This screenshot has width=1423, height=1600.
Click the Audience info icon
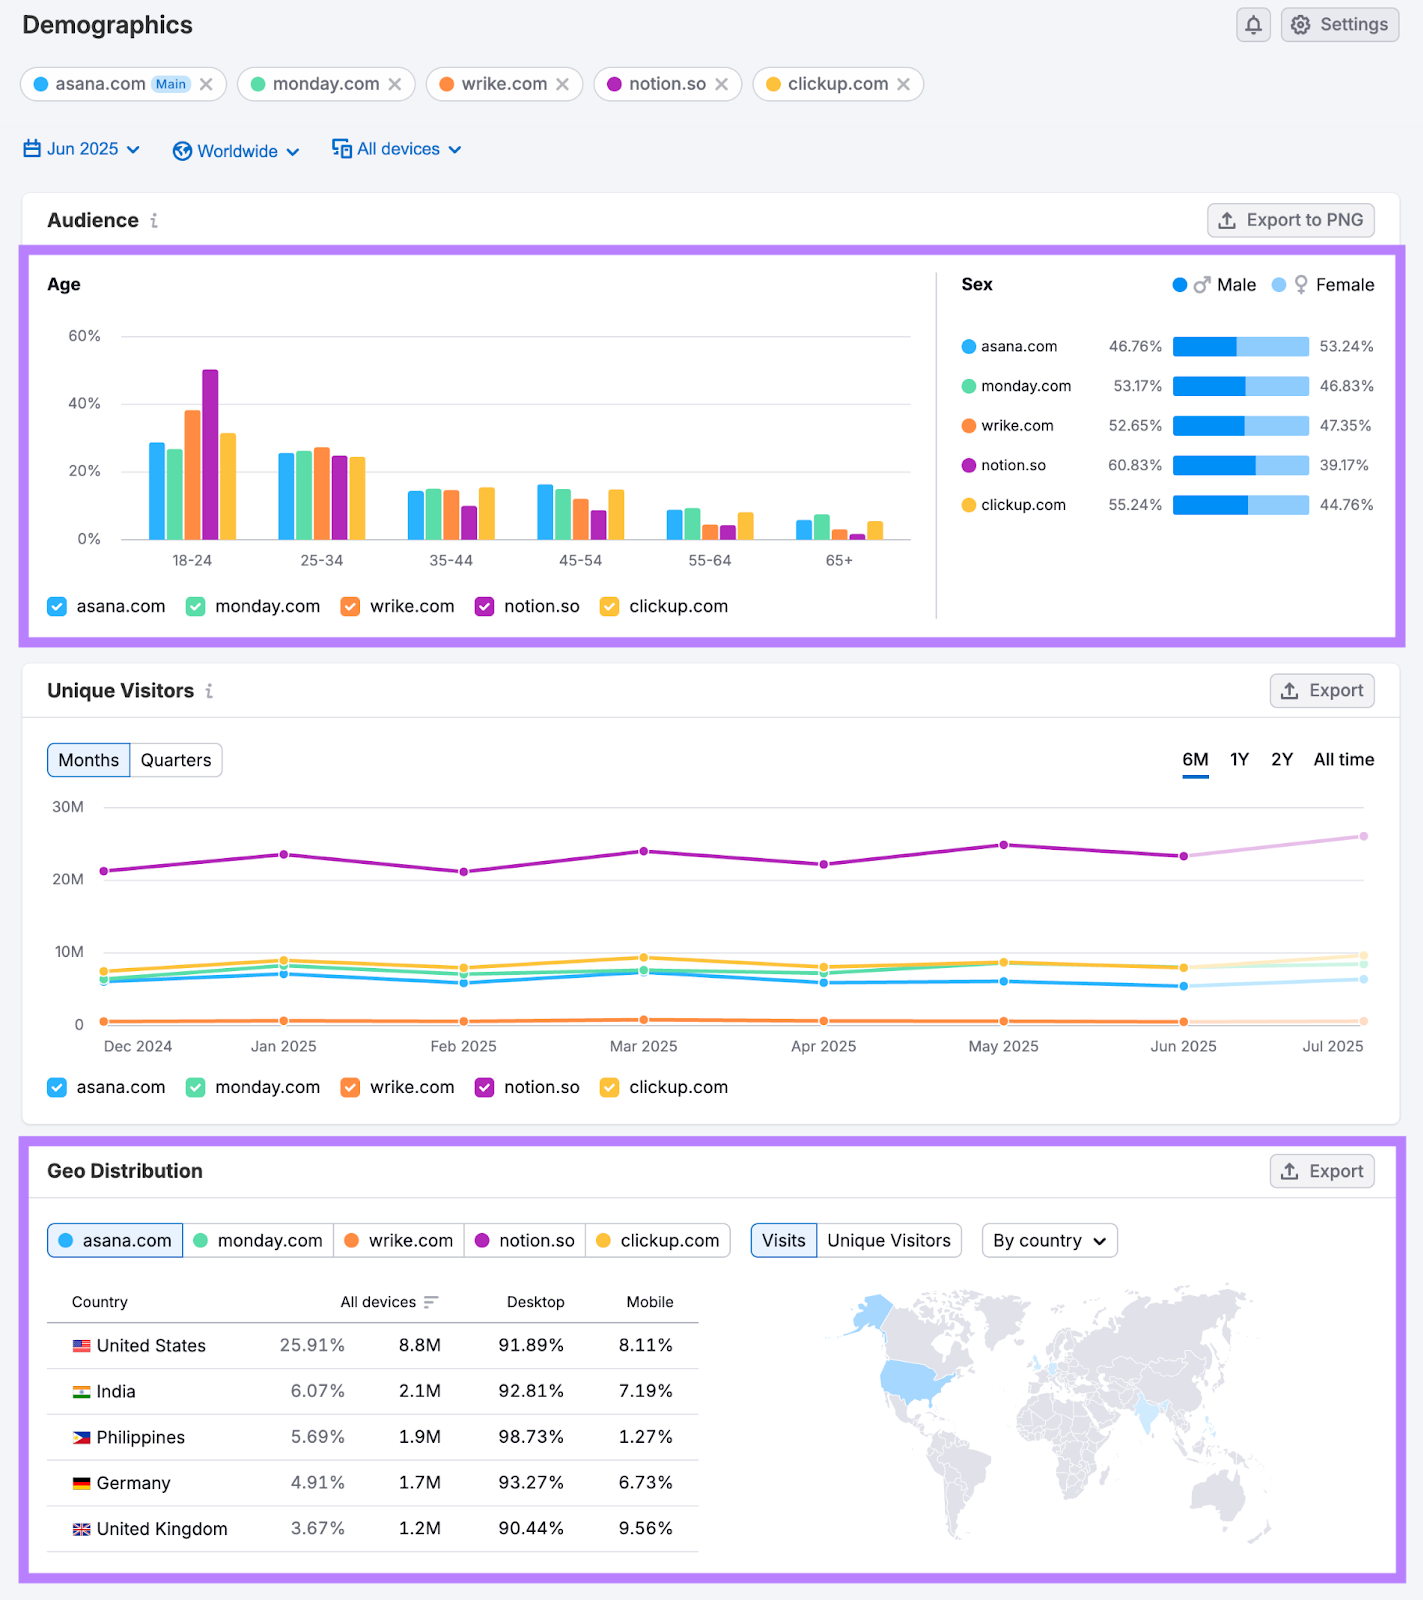click(x=154, y=220)
